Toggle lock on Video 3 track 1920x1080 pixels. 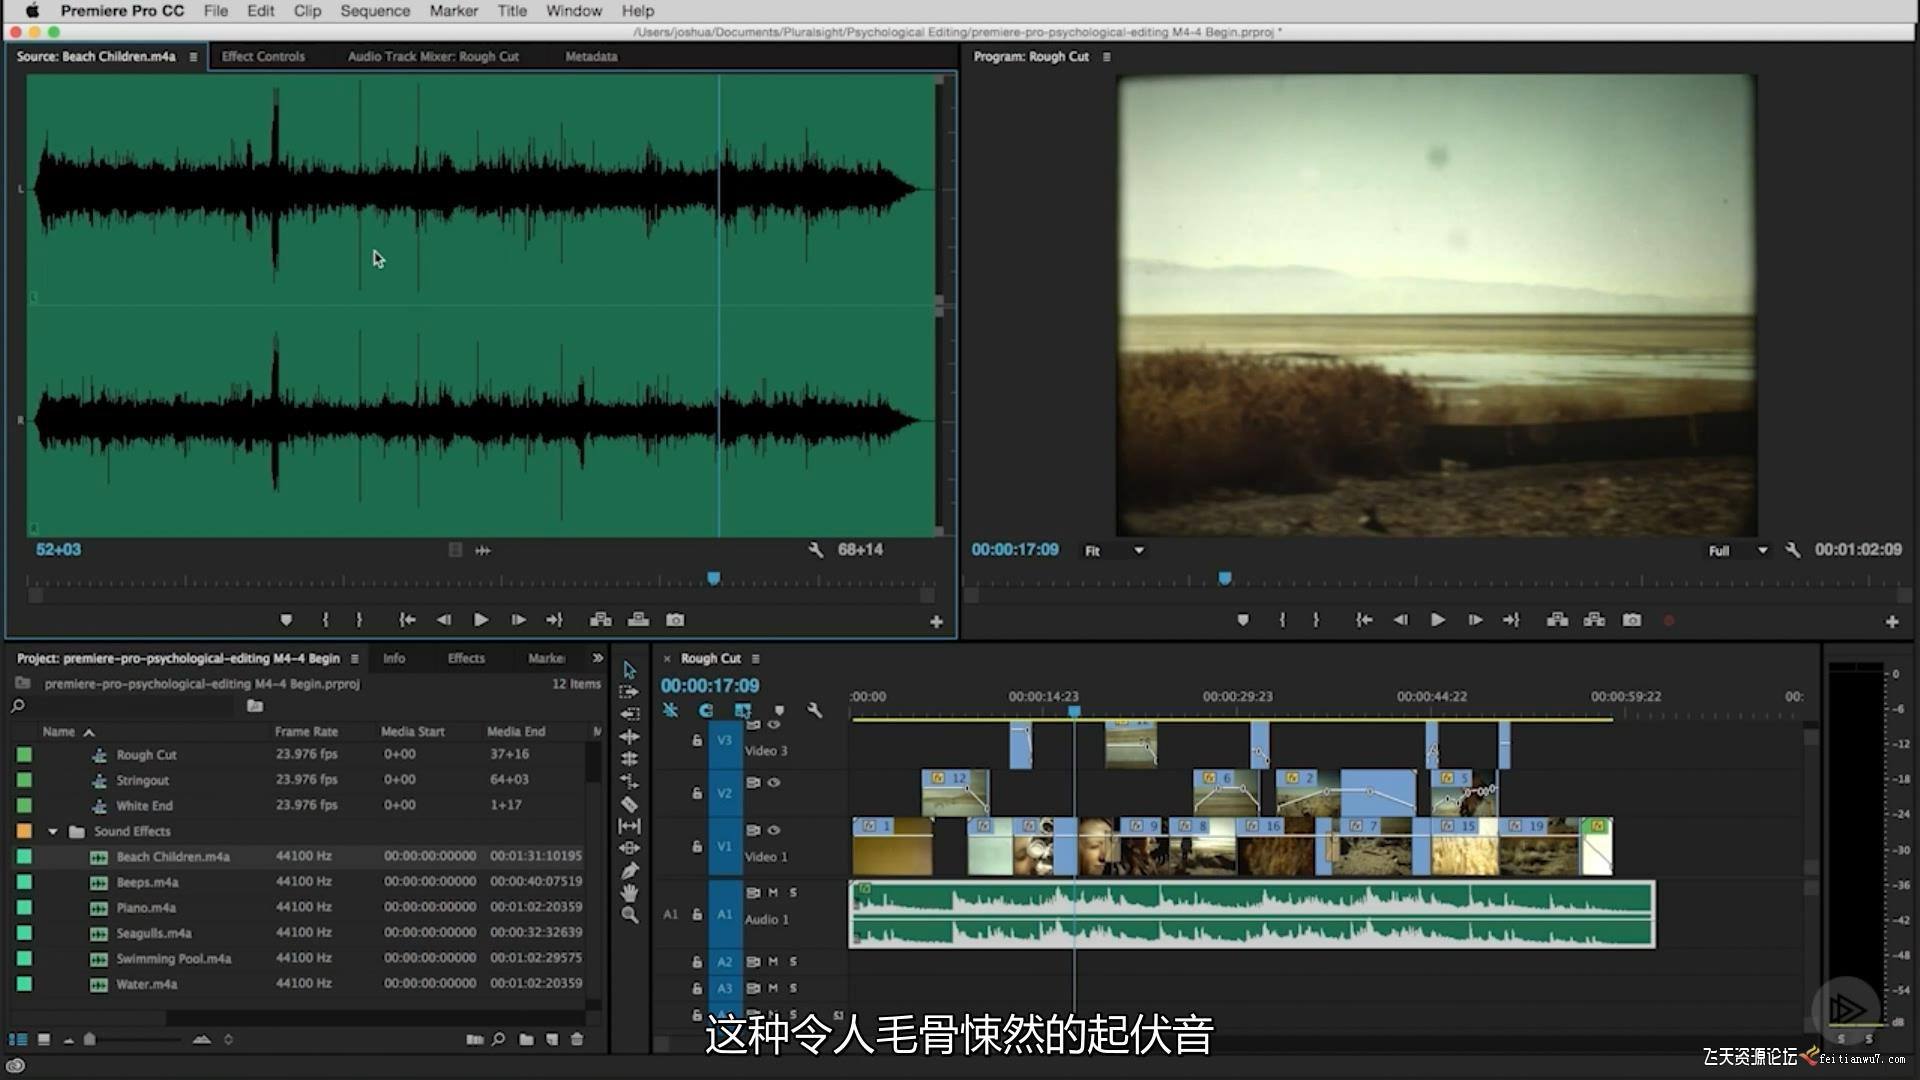[x=697, y=741]
